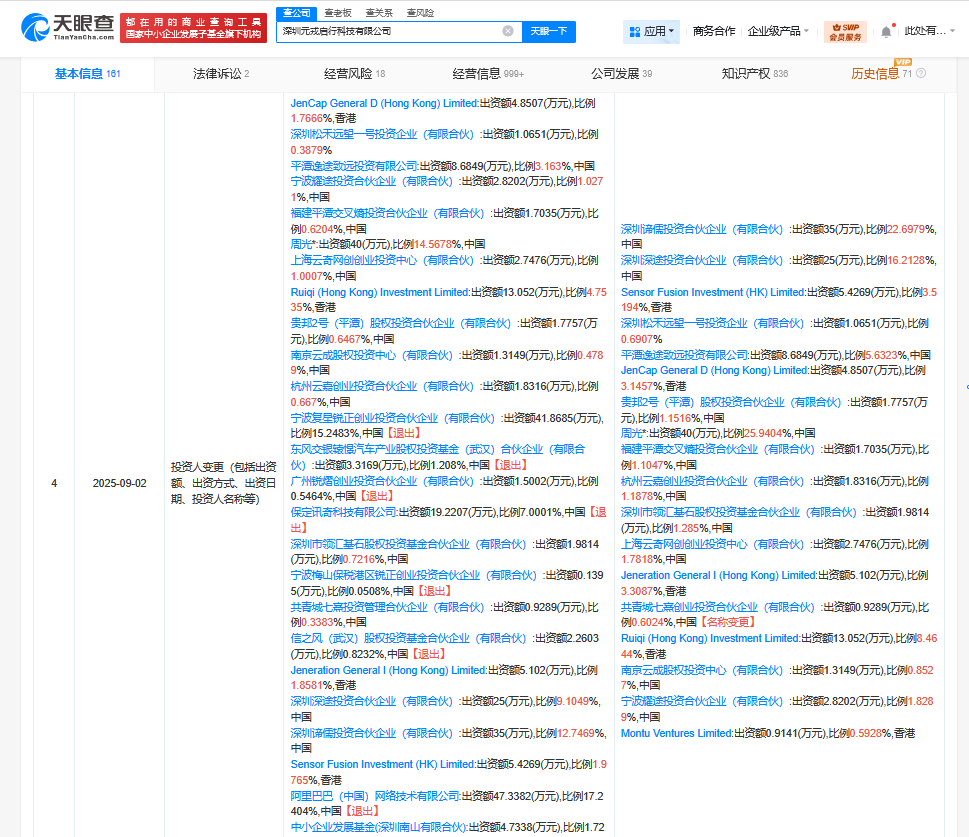
Task: Click the 天眼一下 search button
Action: (x=548, y=32)
